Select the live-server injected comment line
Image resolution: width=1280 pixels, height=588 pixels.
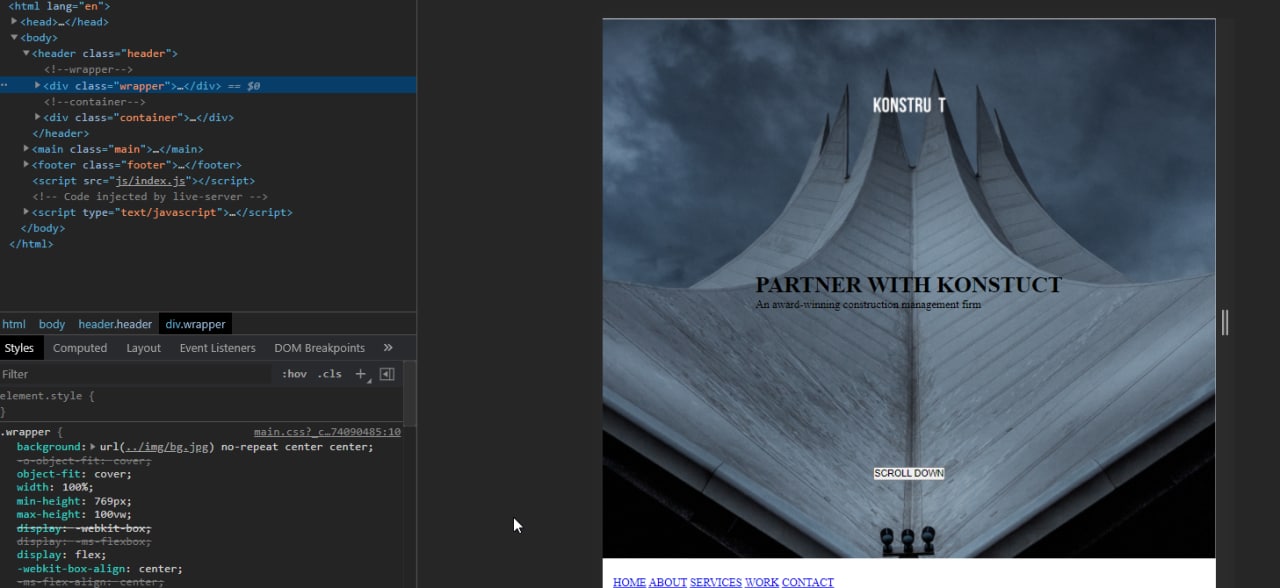150,197
